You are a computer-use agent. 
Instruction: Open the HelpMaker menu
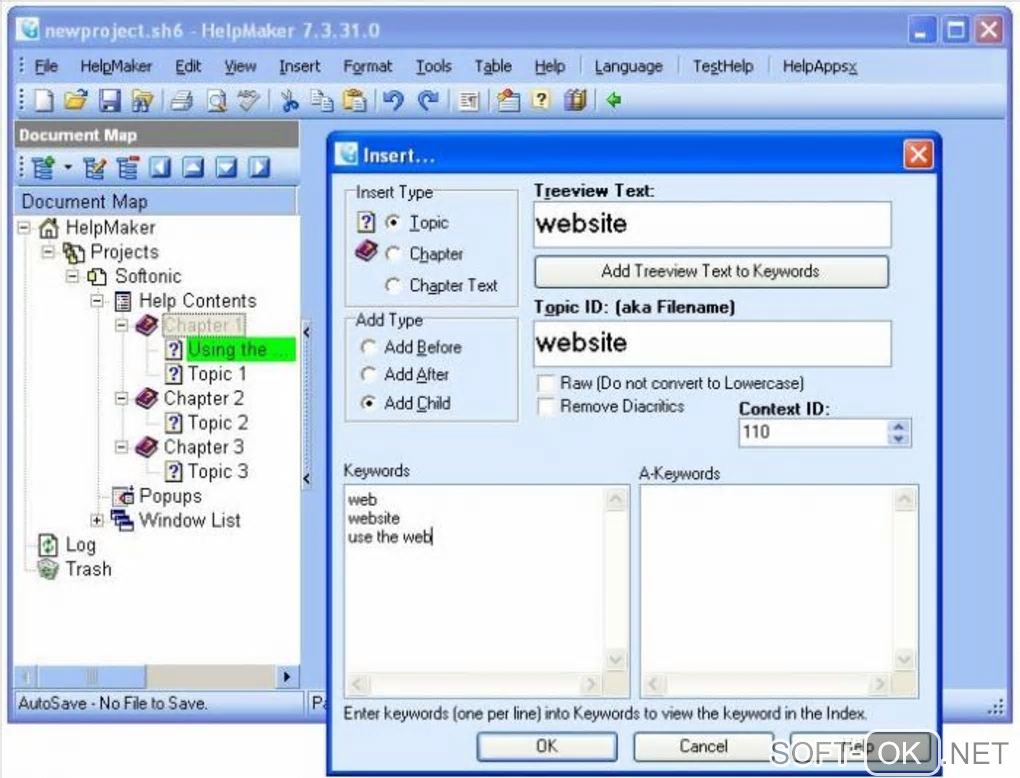116,66
